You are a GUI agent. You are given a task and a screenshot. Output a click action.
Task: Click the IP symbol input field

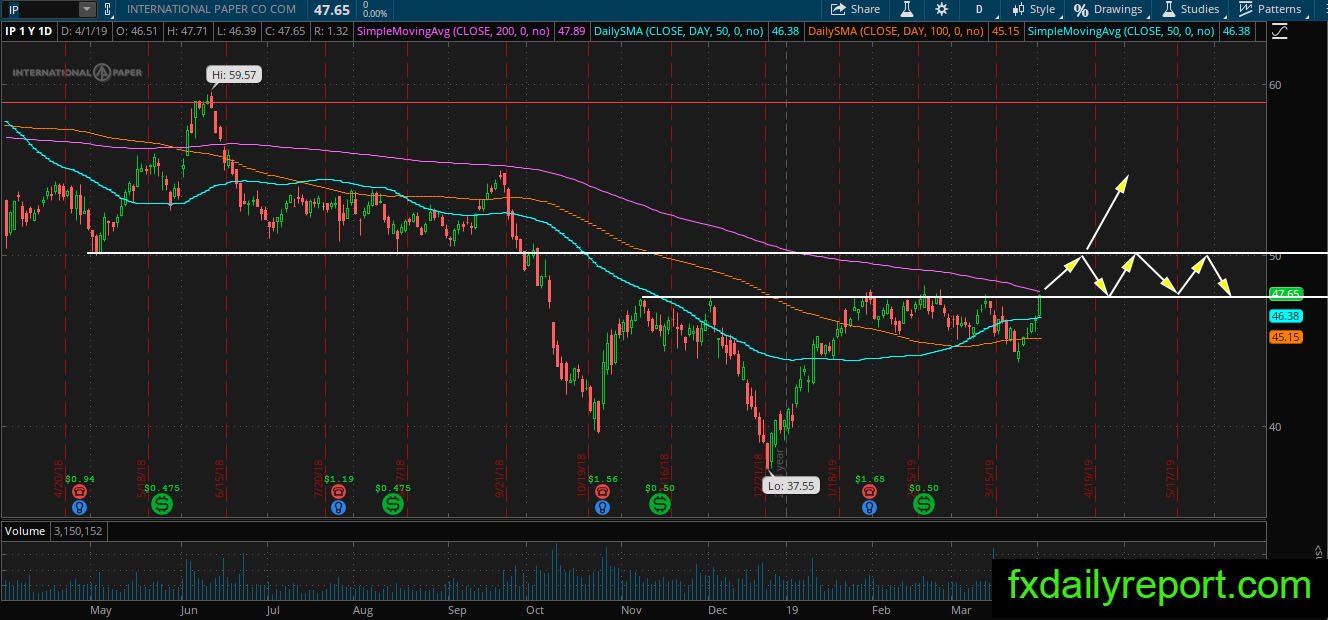point(40,9)
